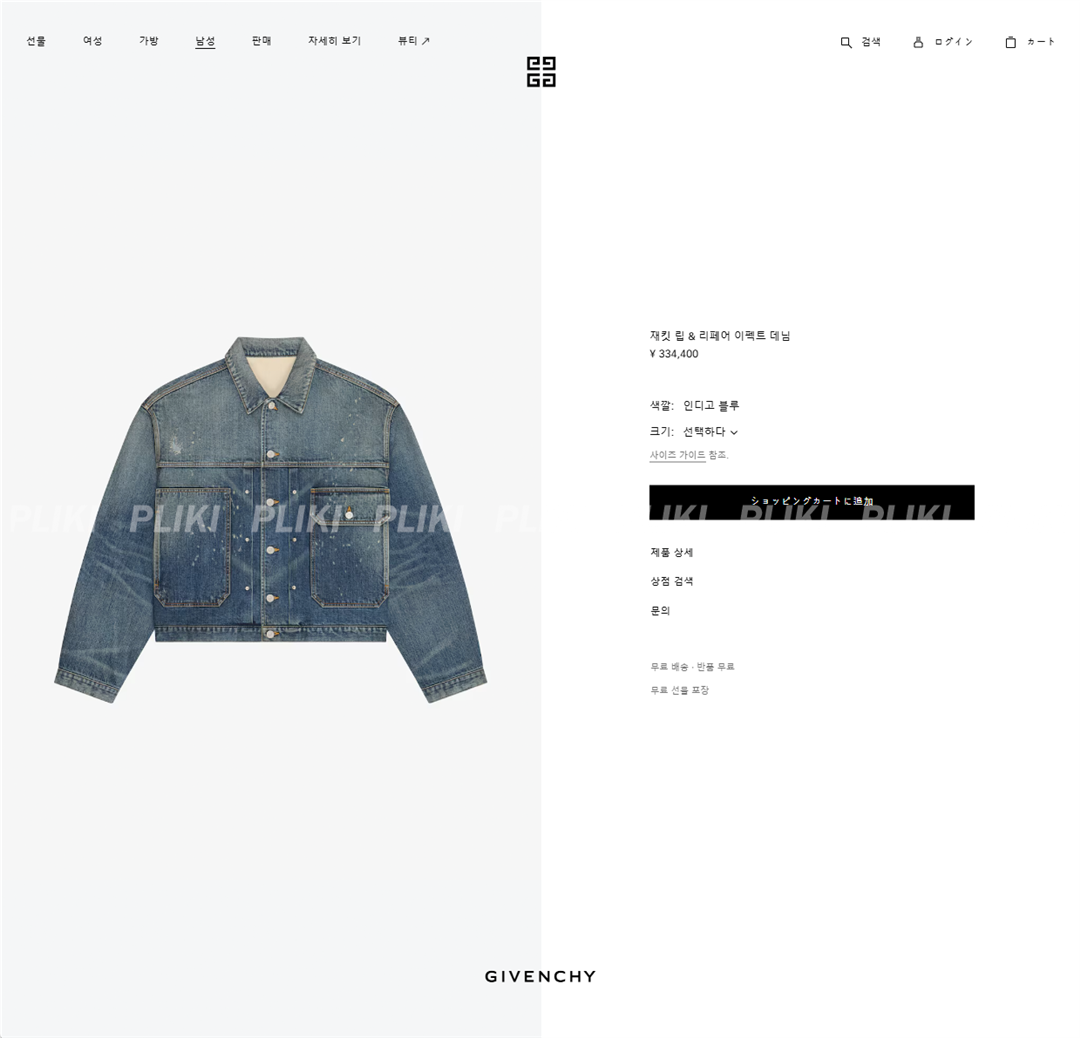This screenshot has height=1038, width=1080.
Task: Open the 사이즈 가이드 link
Action: pos(677,455)
